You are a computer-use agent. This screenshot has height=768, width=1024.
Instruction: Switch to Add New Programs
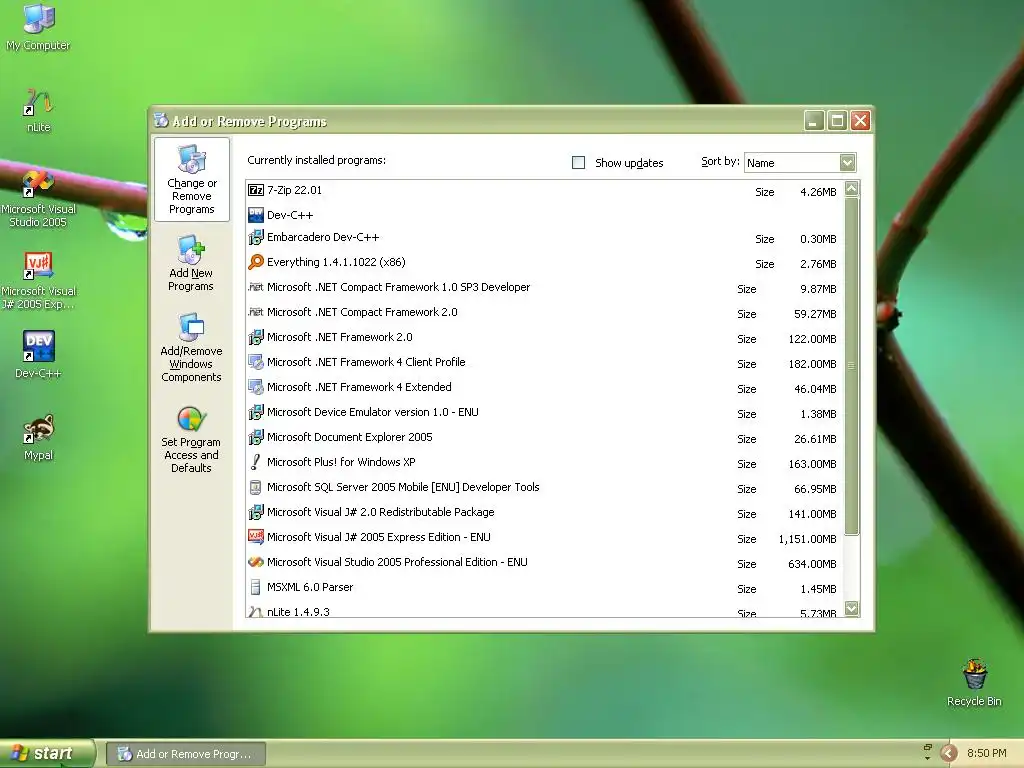(191, 263)
